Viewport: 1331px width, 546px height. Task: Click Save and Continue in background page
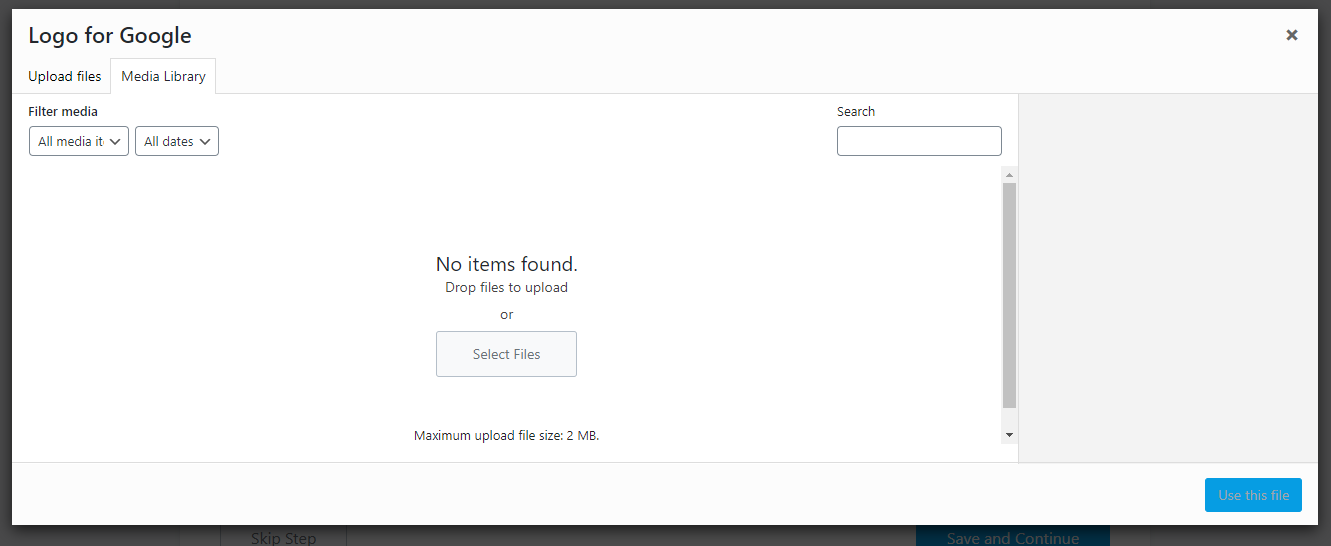tap(1013, 537)
